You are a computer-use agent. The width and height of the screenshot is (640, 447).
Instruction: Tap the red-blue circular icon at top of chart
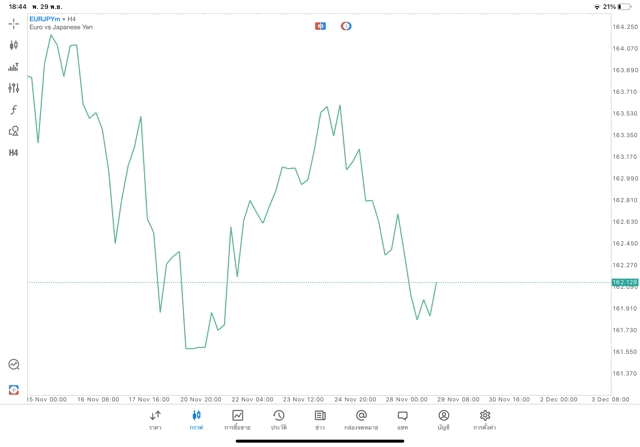(346, 26)
